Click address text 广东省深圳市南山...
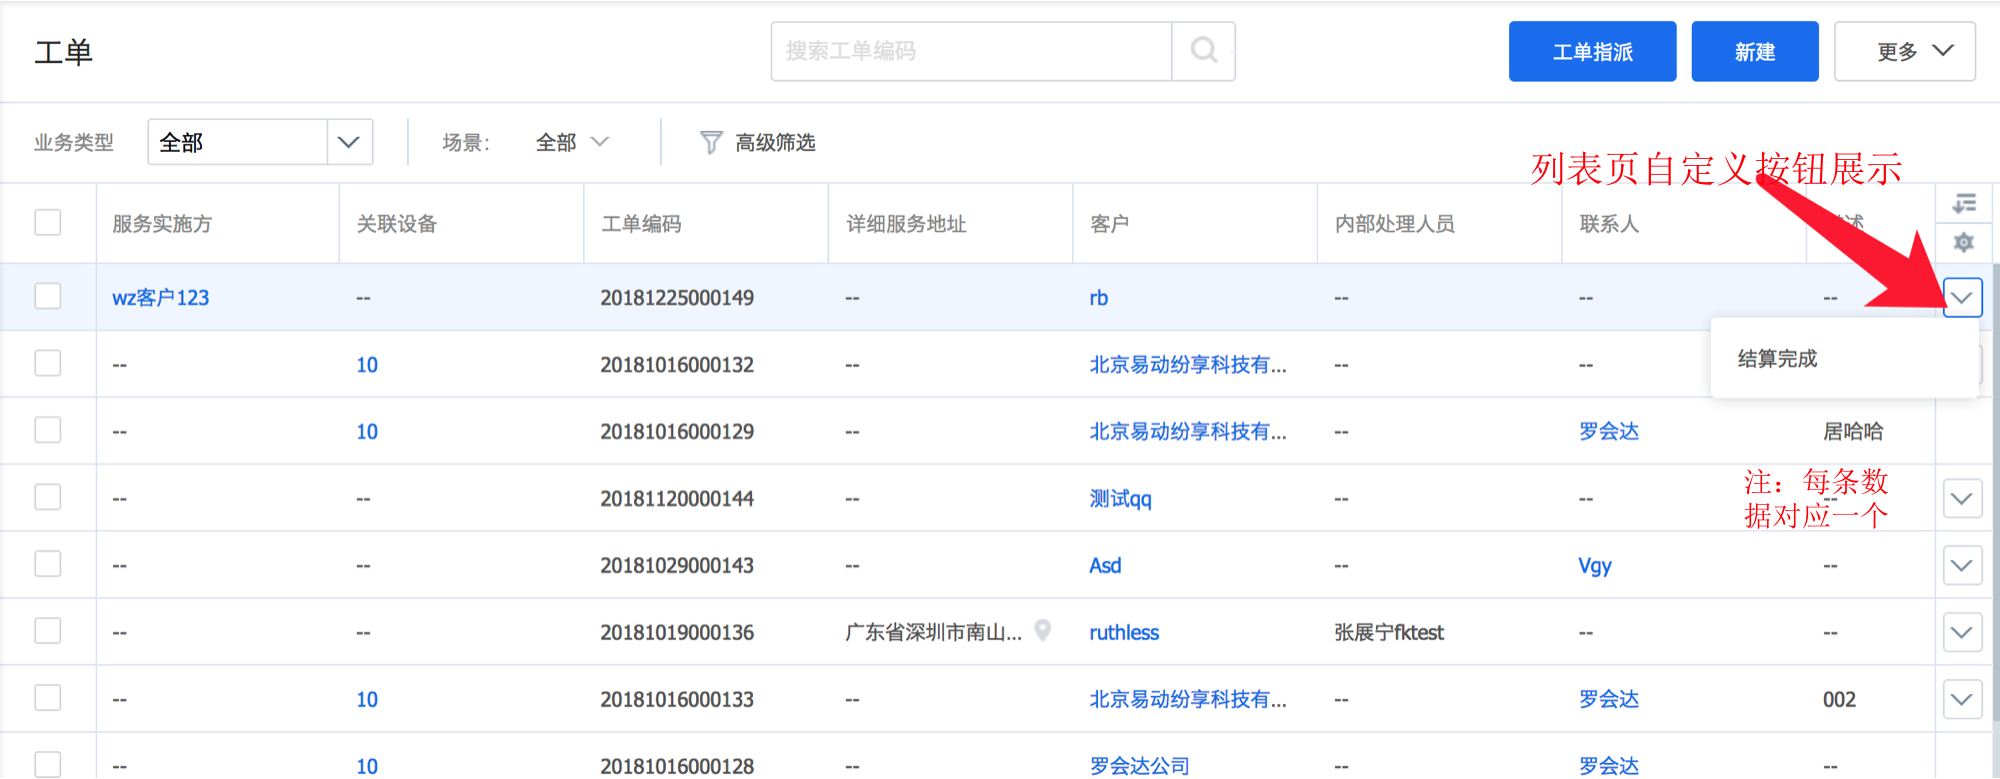Viewport: 2000px width, 779px height. point(933,633)
